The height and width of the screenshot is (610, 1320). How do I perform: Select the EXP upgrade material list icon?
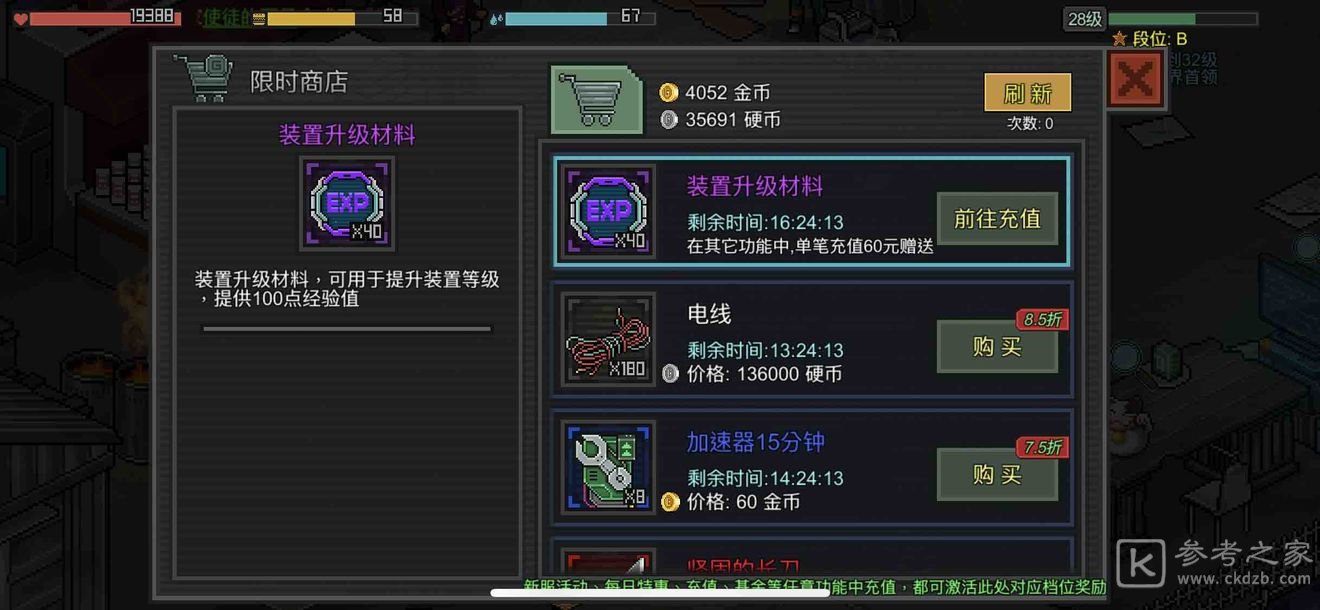click(608, 211)
